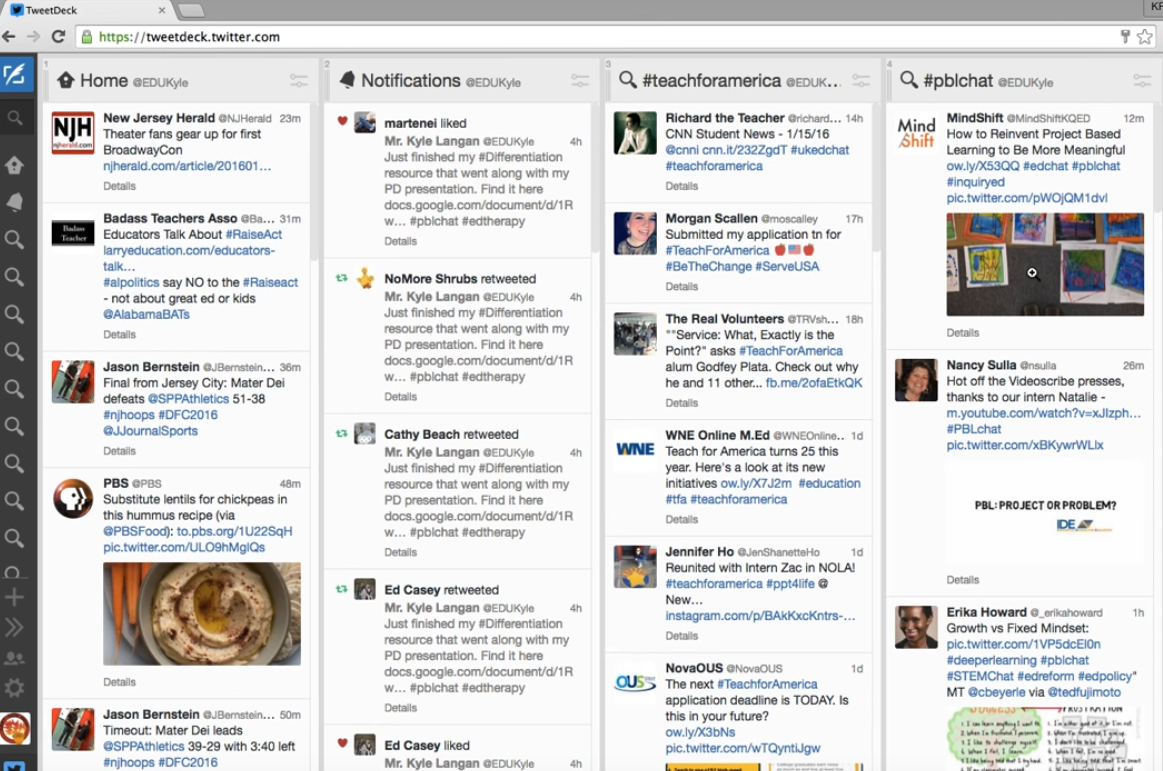Viewport: 1163px width, 771px height.
Task: Click the house icon in Home column header
Action: click(65, 80)
